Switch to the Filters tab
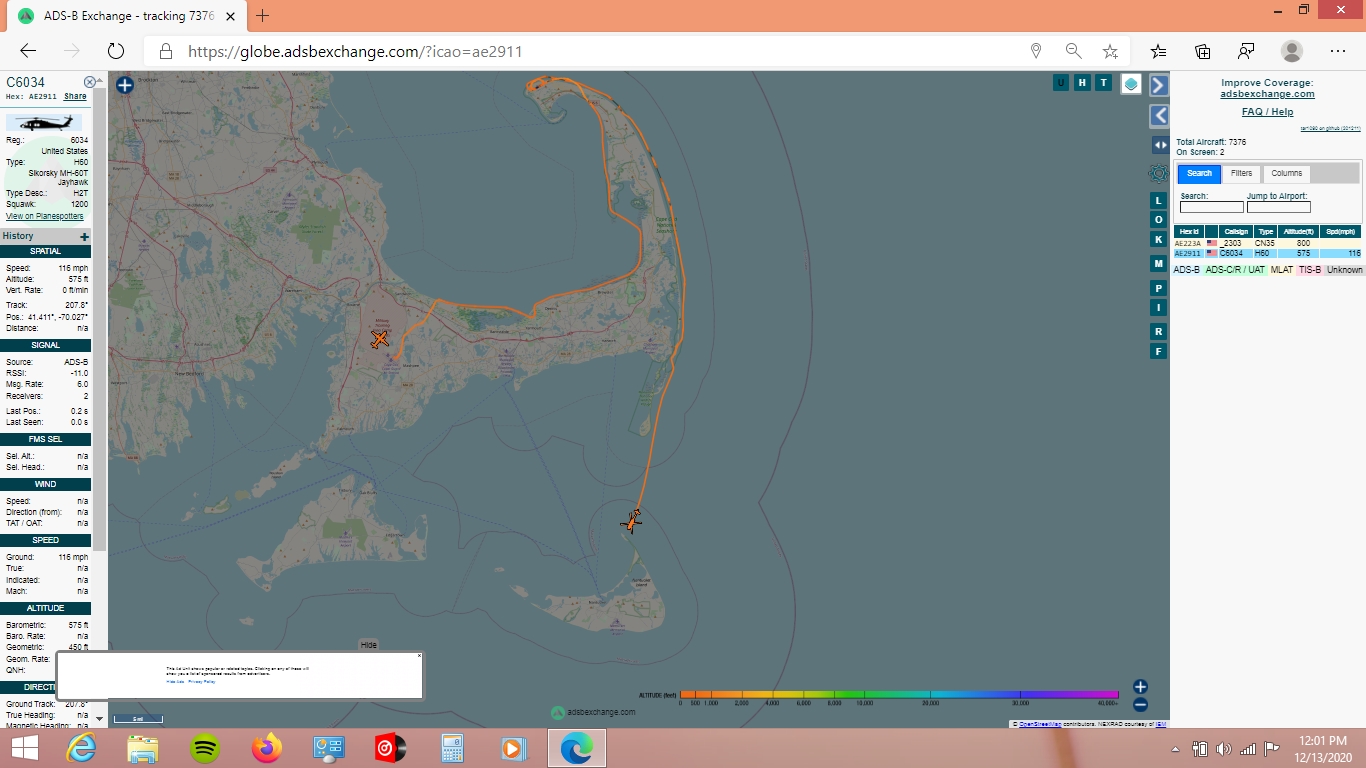 click(1241, 173)
